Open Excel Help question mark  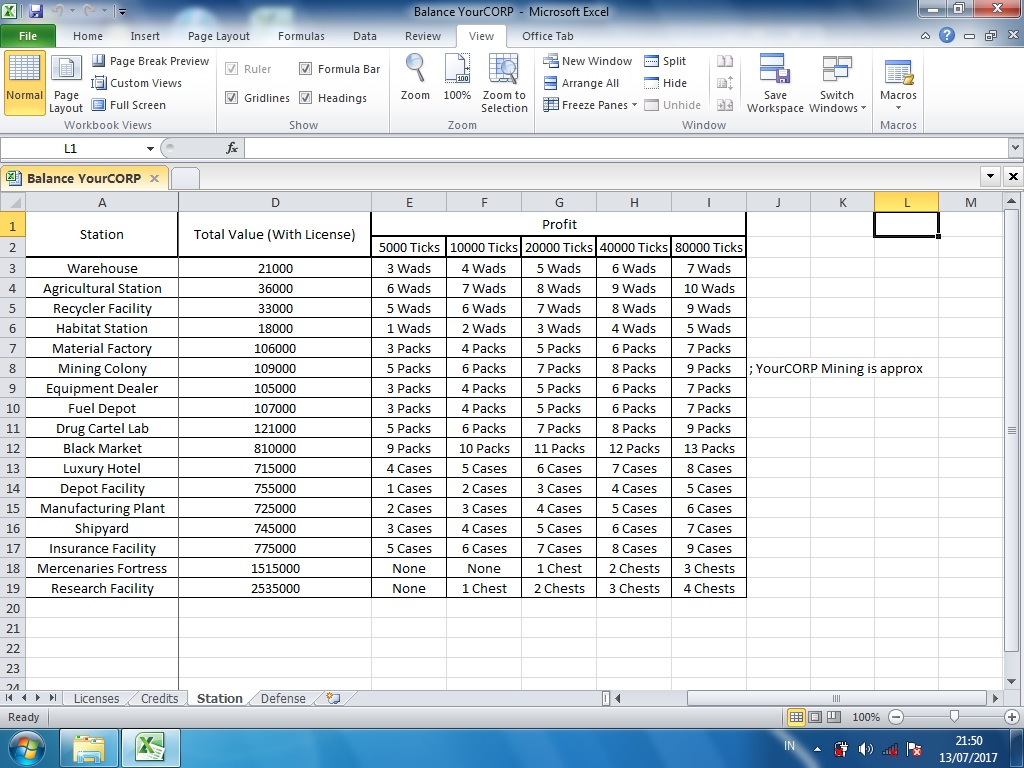947,36
